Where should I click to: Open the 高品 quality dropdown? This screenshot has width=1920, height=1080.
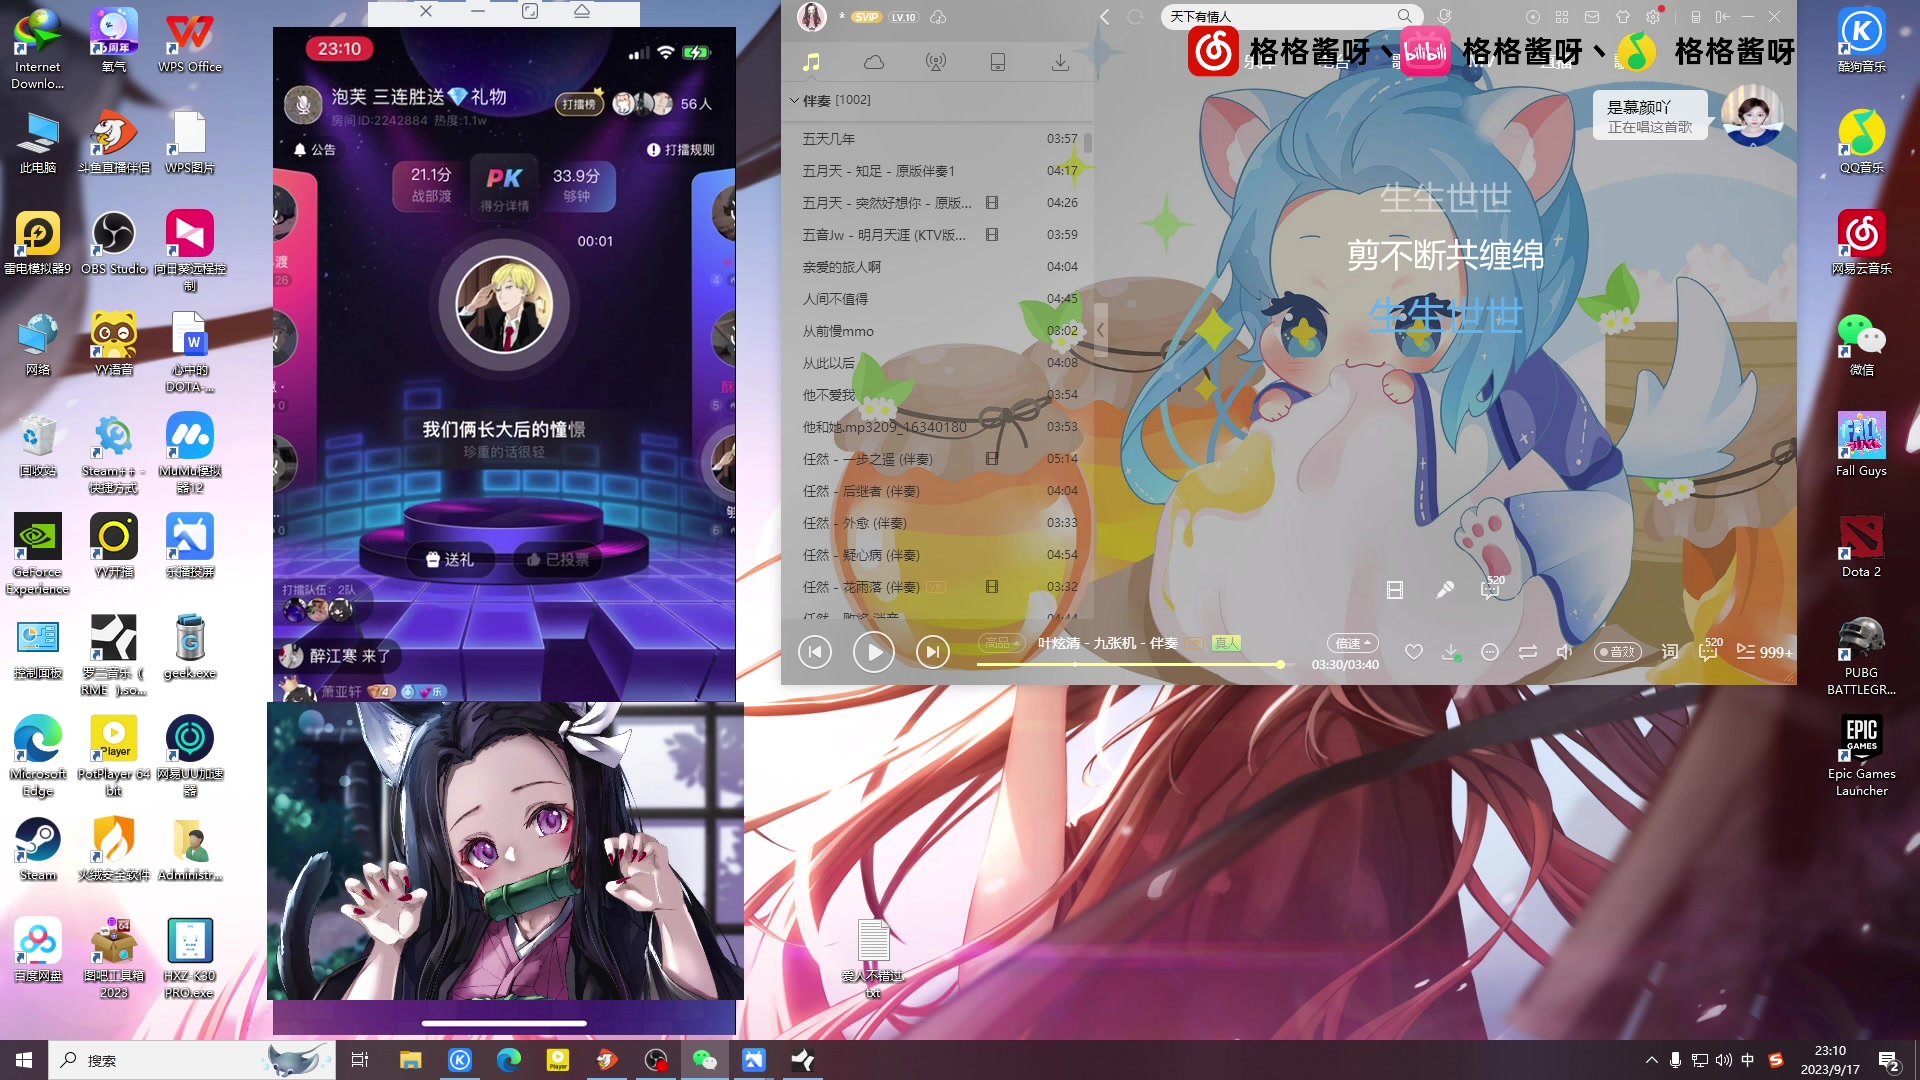[1001, 643]
